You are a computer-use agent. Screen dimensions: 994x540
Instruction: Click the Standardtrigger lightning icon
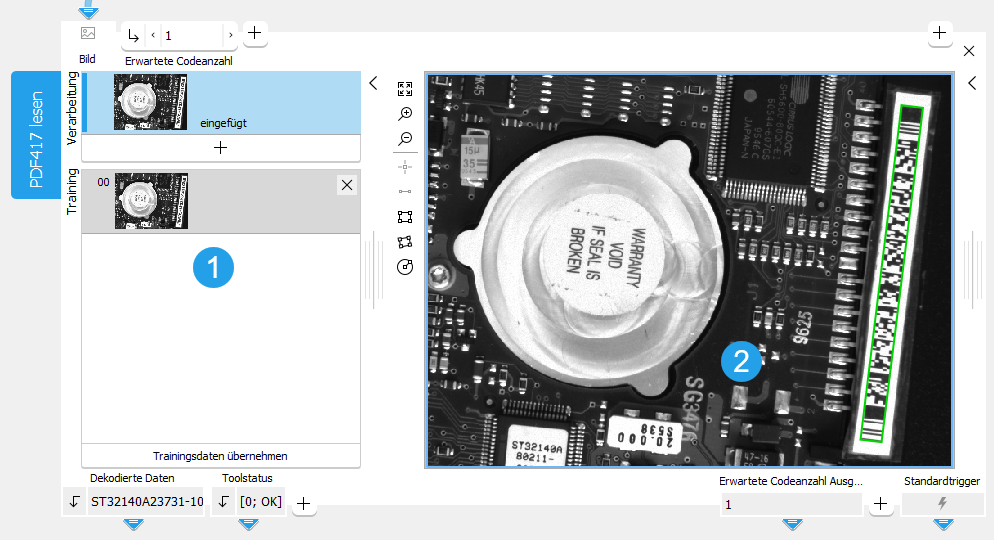[941, 504]
